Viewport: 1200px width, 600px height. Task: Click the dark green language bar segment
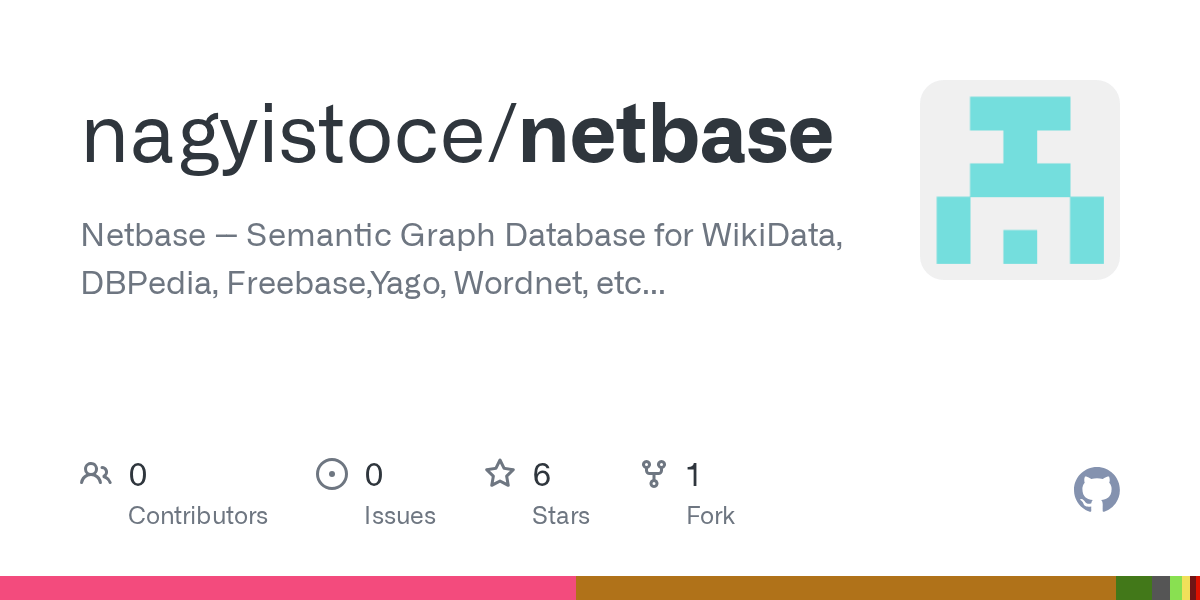click(1133, 588)
